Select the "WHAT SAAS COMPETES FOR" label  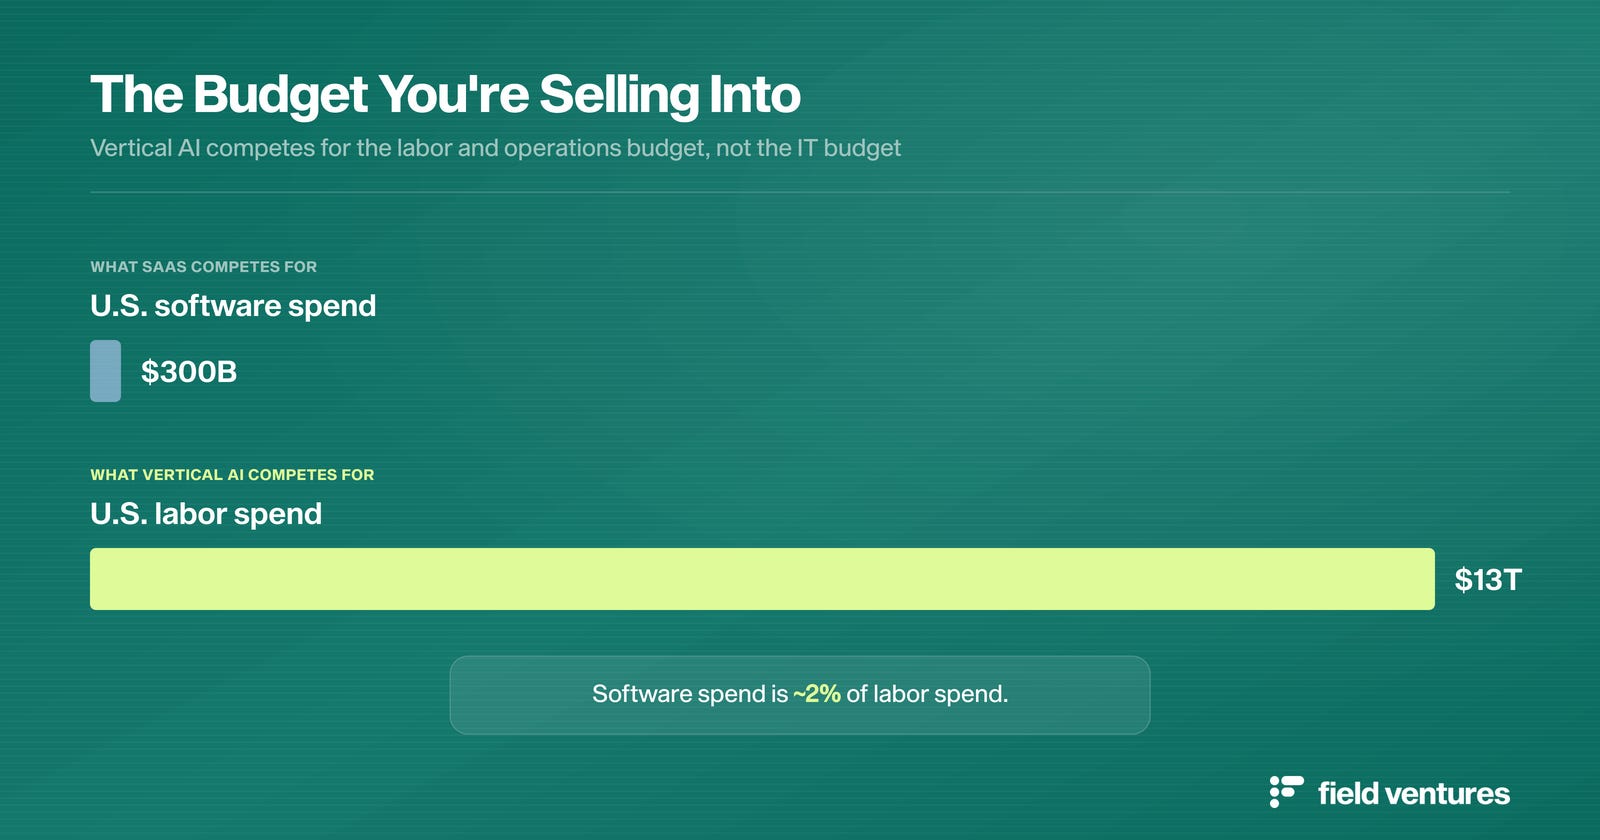click(203, 267)
